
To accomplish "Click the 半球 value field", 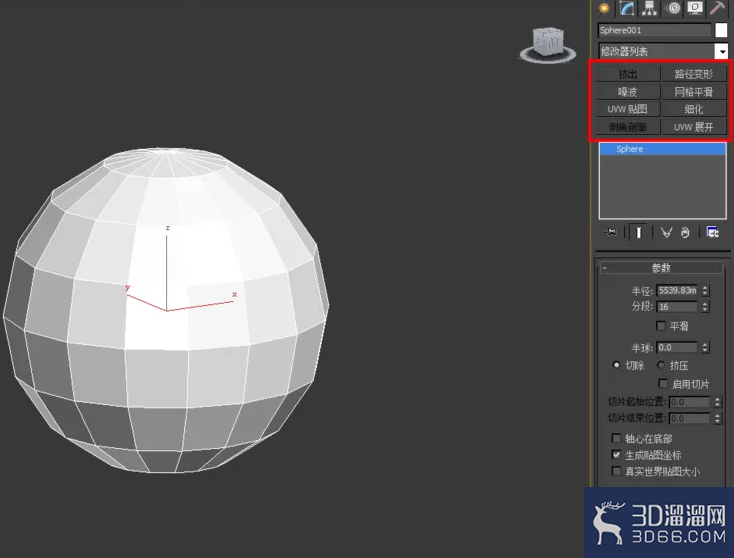I will coord(677,347).
